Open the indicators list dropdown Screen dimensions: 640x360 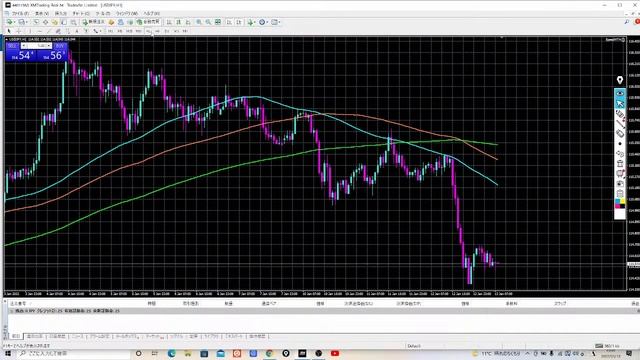(x=255, y=22)
